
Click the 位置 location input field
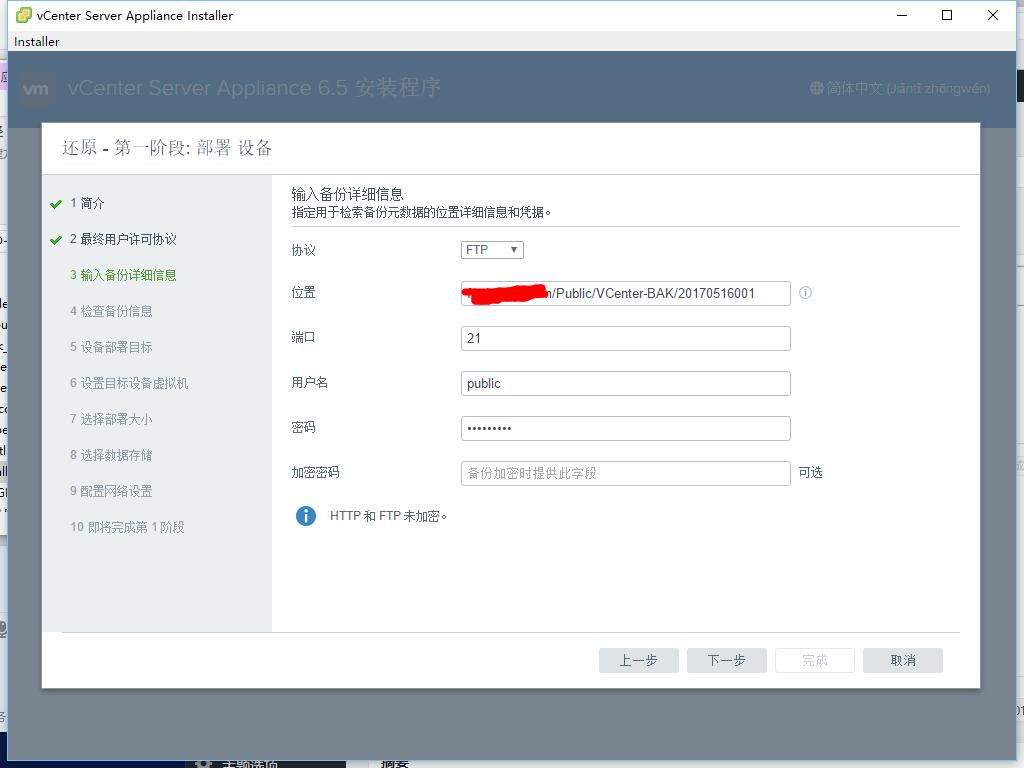[626, 293]
